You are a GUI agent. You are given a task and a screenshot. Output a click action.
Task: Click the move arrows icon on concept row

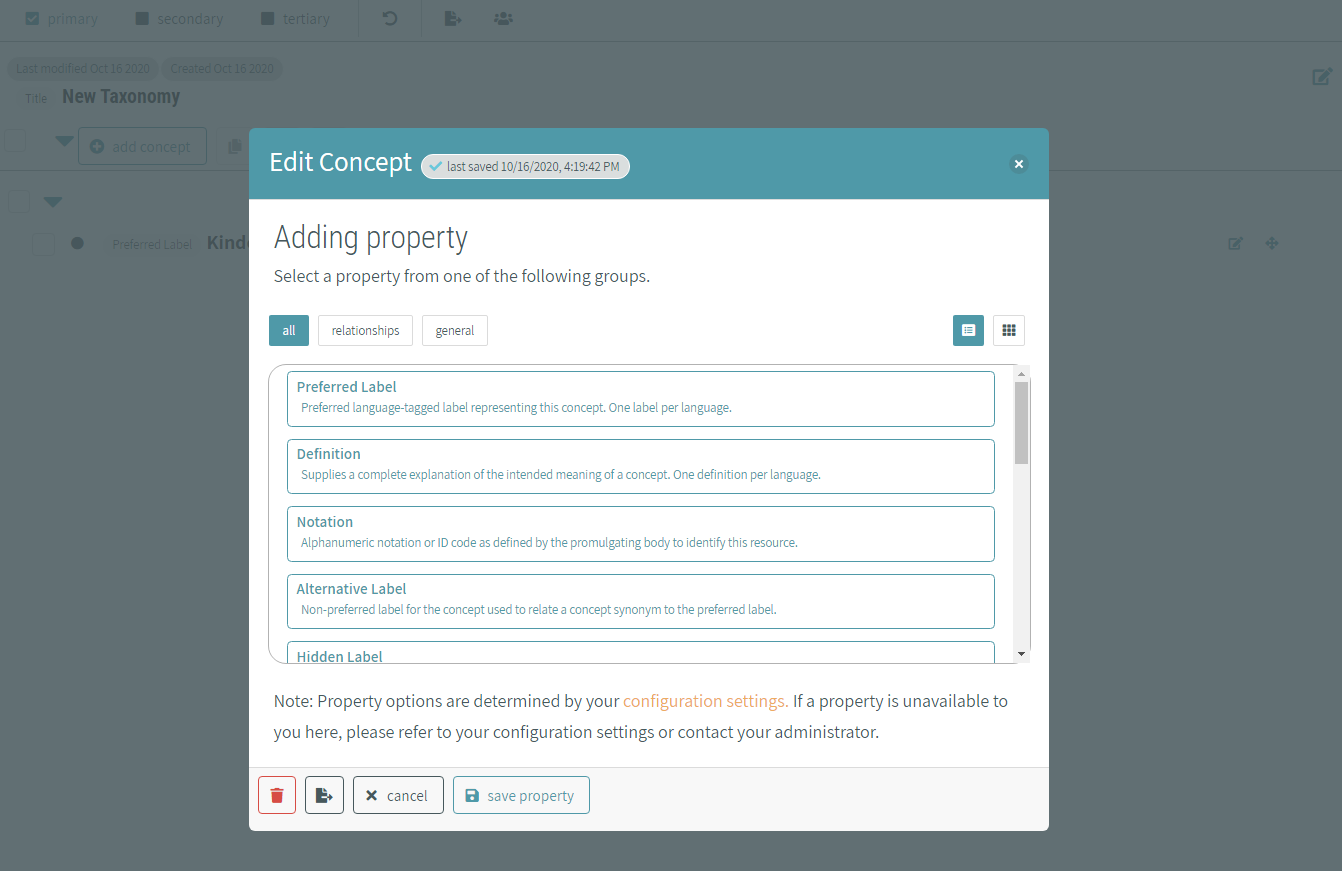(x=1272, y=243)
